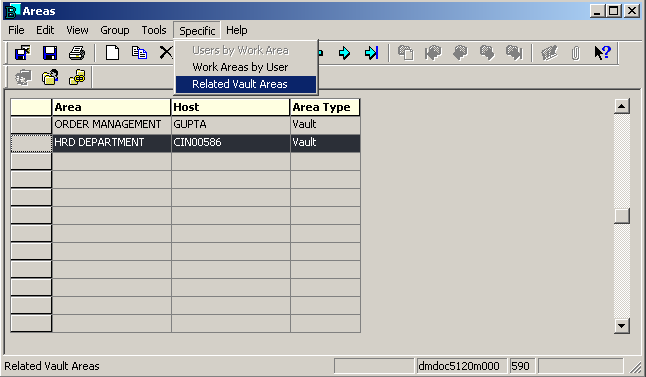Choose Related Vault Areas menu entry
This screenshot has width=646, height=377.
click(246, 84)
